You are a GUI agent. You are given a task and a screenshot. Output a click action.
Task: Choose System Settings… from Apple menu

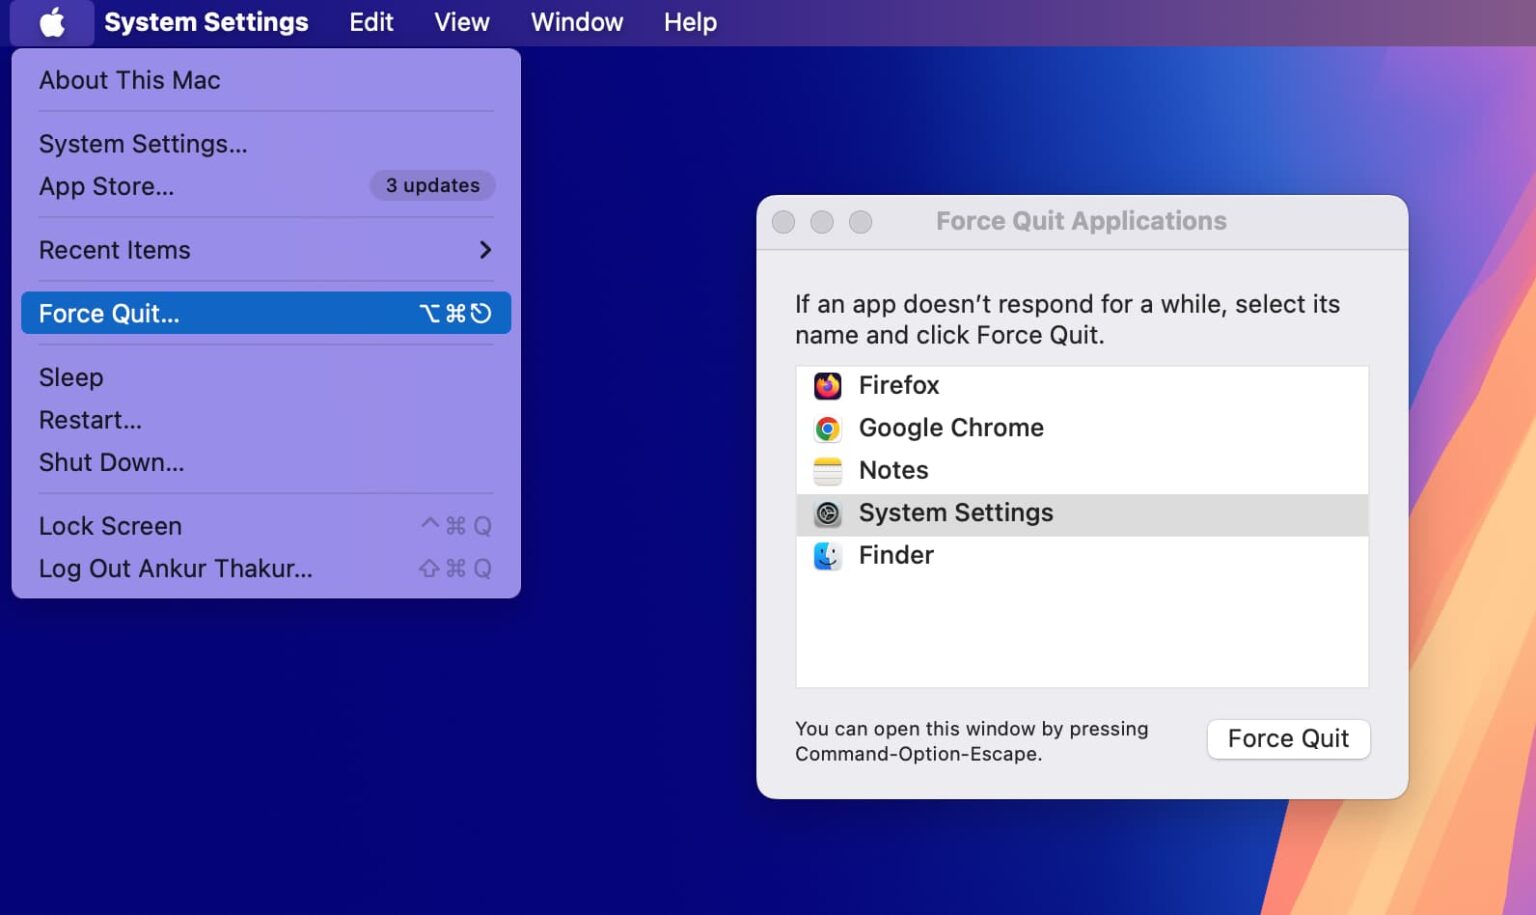pos(266,144)
